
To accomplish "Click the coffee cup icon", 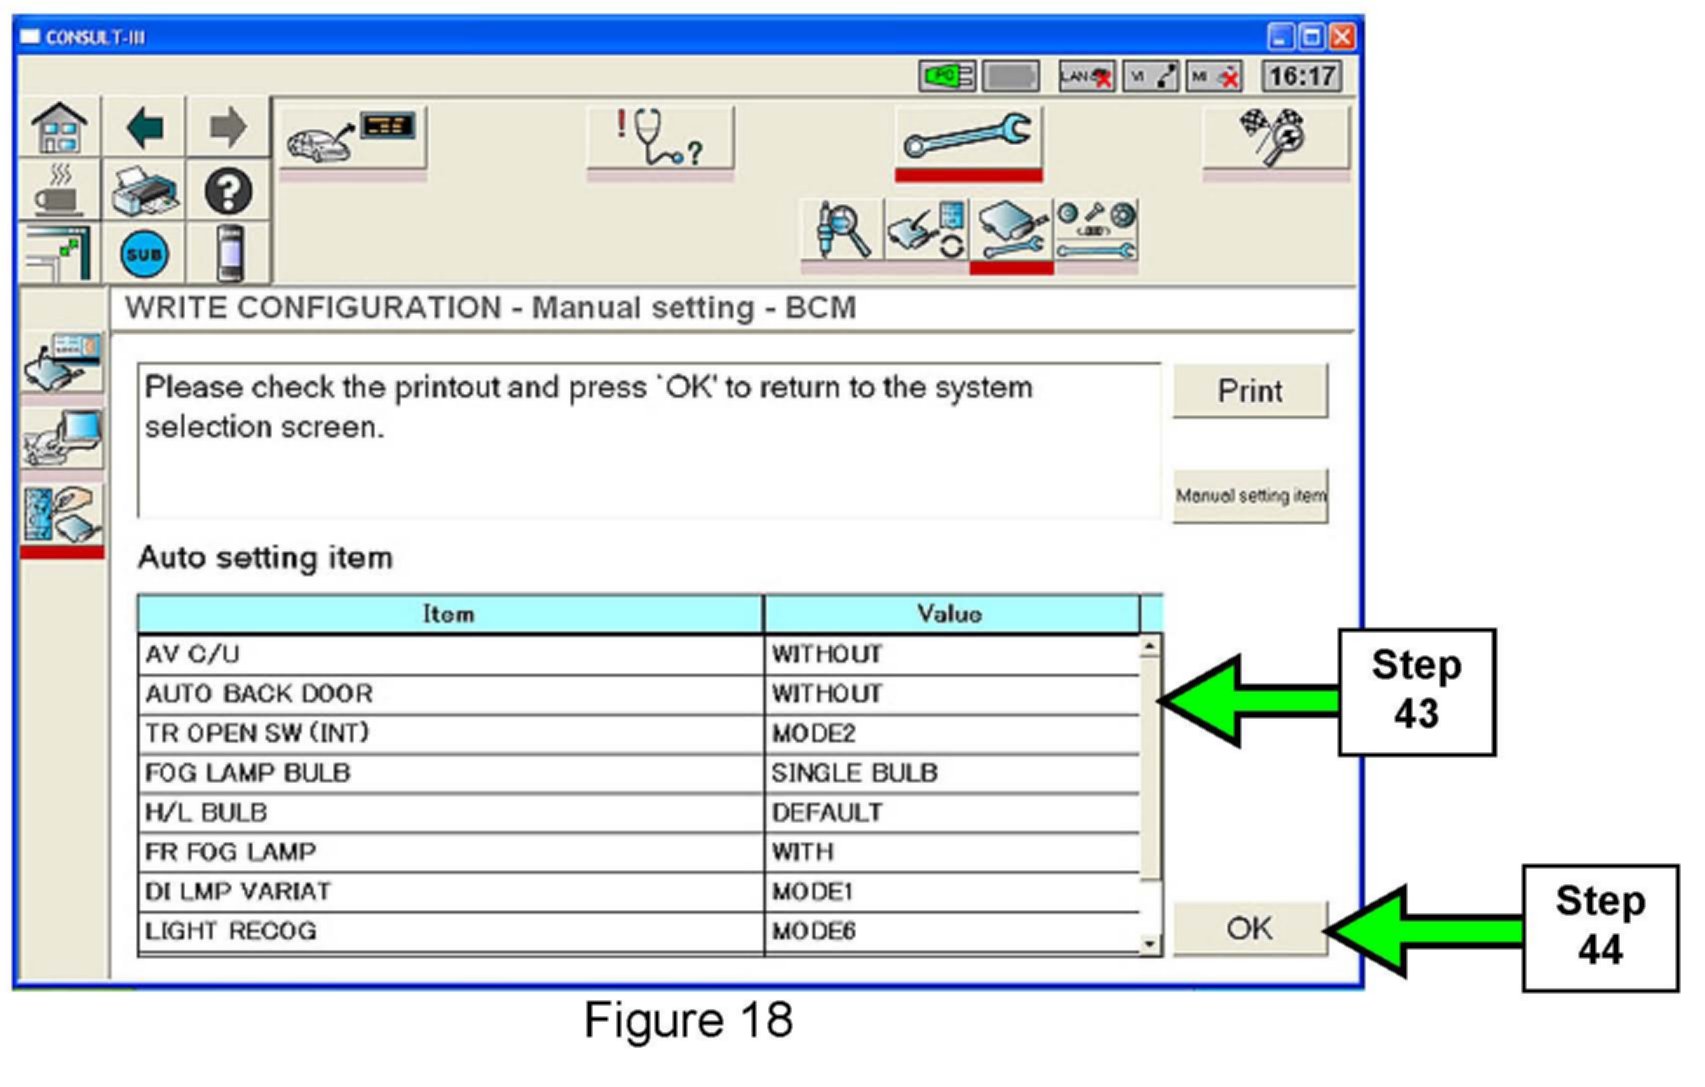I will click(x=59, y=191).
